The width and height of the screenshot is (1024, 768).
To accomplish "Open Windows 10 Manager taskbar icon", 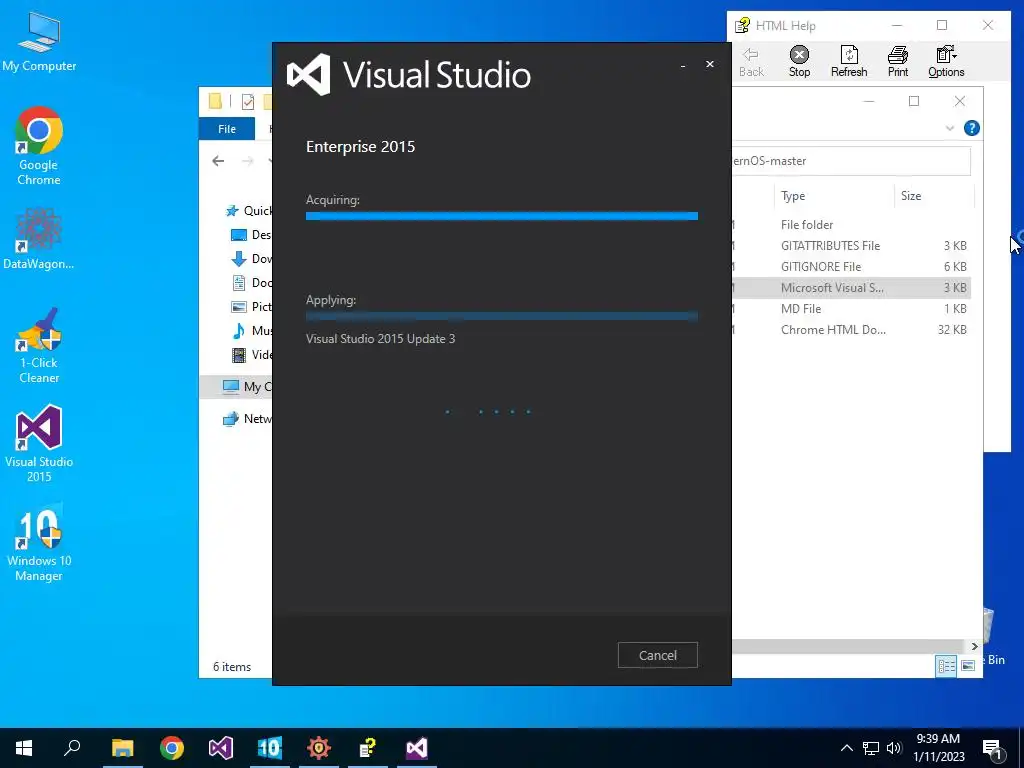I will click(270, 748).
